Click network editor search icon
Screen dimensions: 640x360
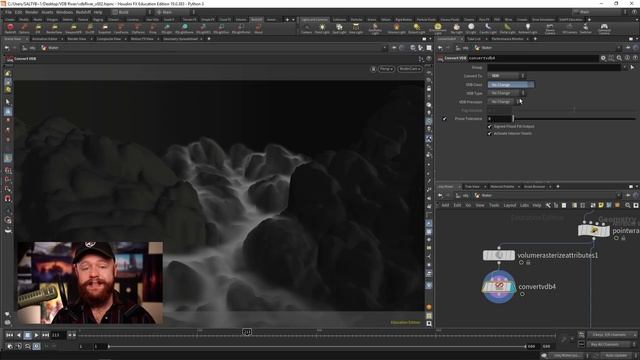628,205
